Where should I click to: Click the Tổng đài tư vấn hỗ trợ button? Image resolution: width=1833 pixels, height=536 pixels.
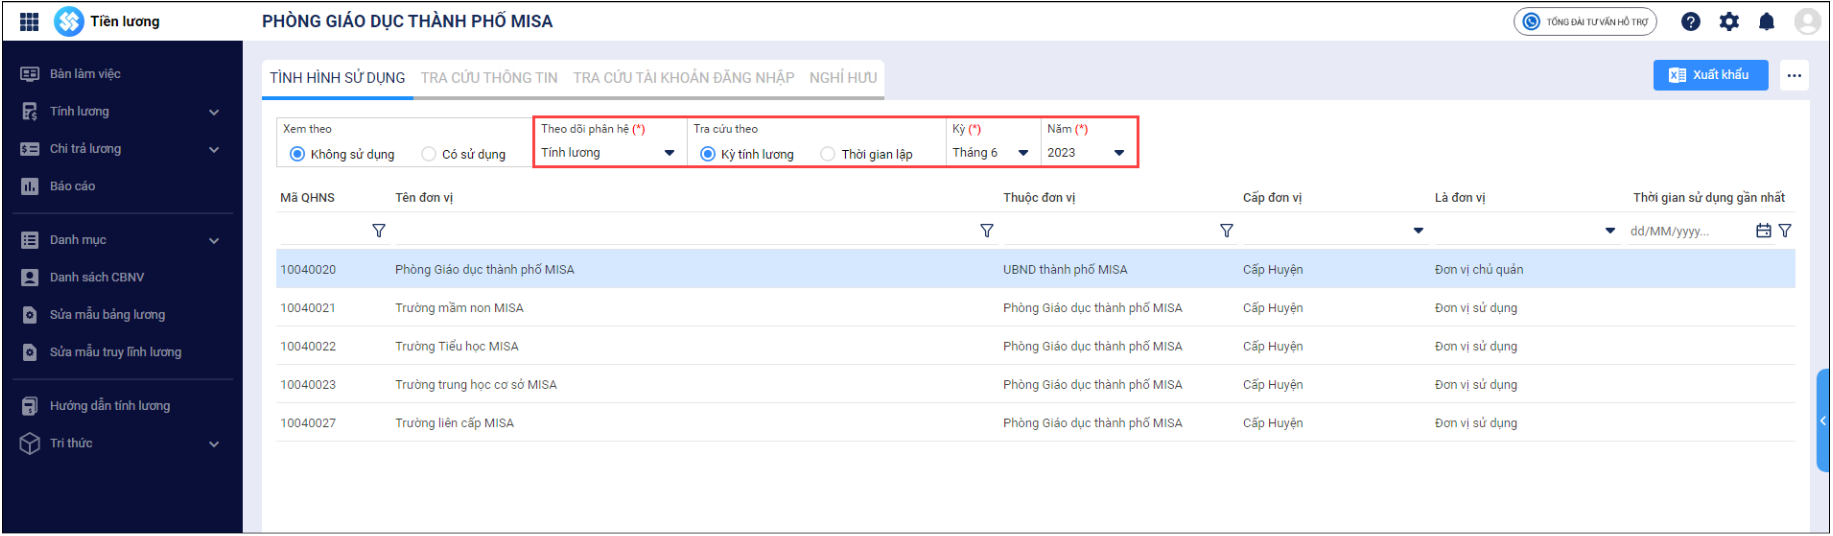(x=1585, y=21)
